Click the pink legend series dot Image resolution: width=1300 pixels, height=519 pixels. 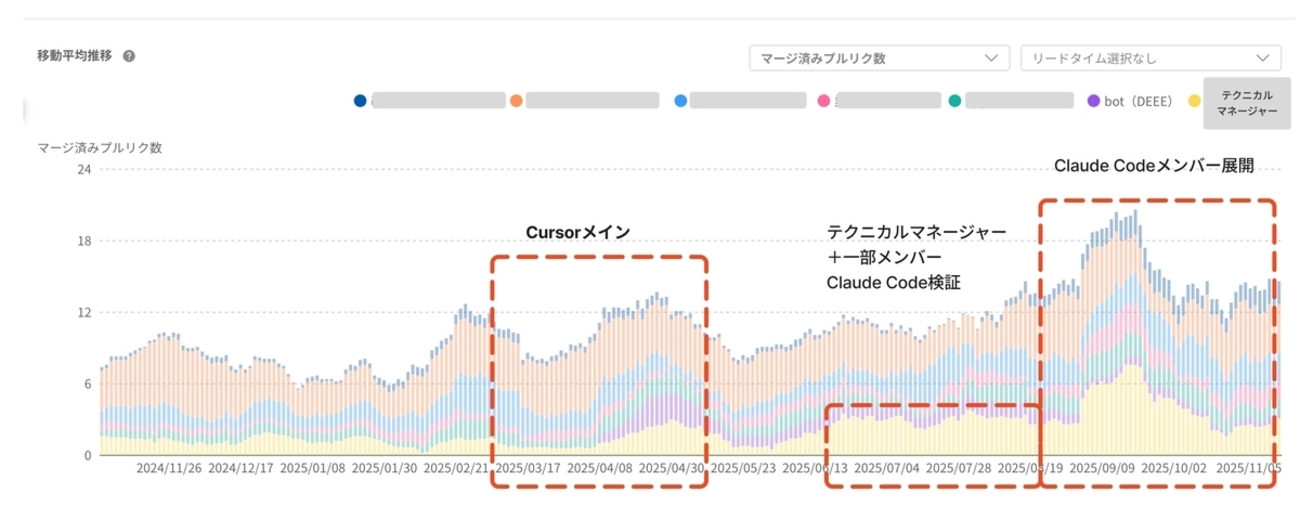tap(824, 101)
